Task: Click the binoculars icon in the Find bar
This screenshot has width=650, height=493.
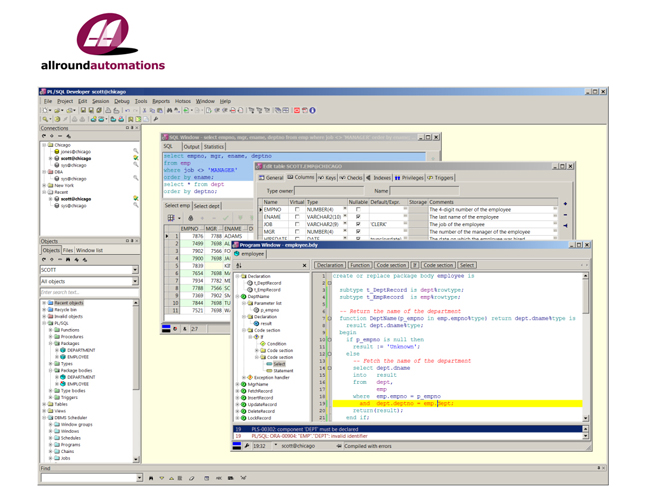Action: click(151, 478)
